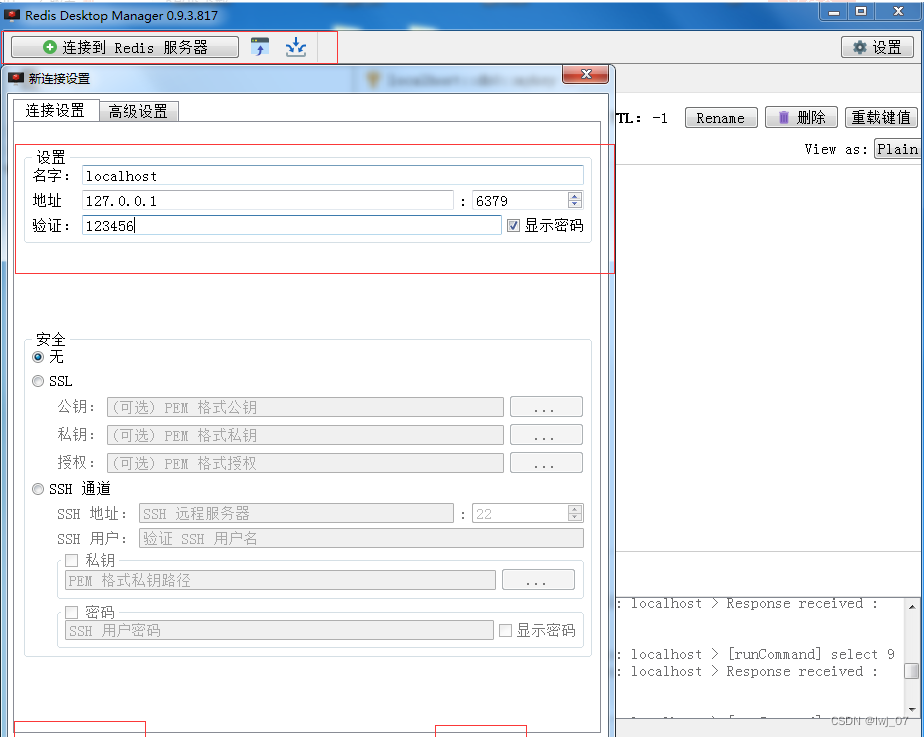Click the auth password field containing 123456
924x737 pixels.
tap(292, 226)
